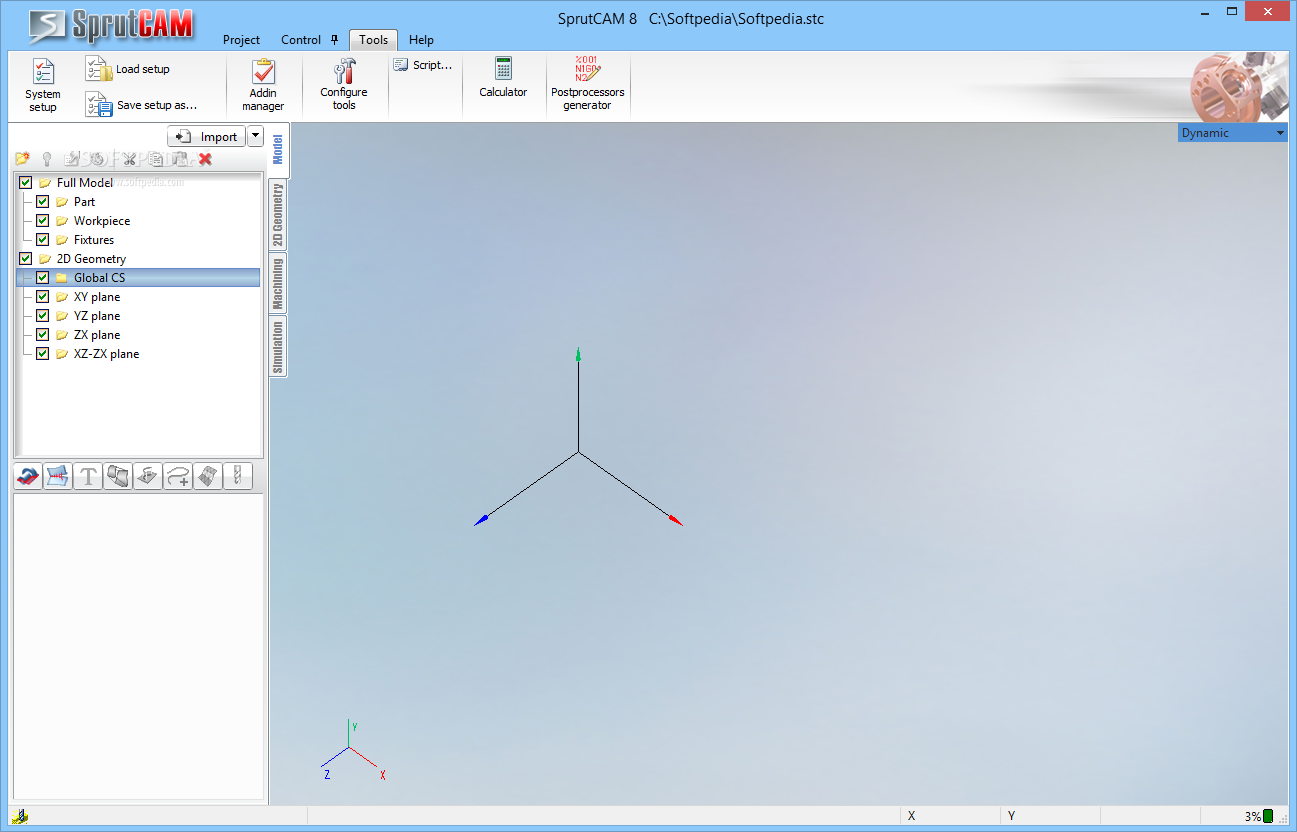Image resolution: width=1297 pixels, height=832 pixels.
Task: Open System setup
Action: coord(43,86)
